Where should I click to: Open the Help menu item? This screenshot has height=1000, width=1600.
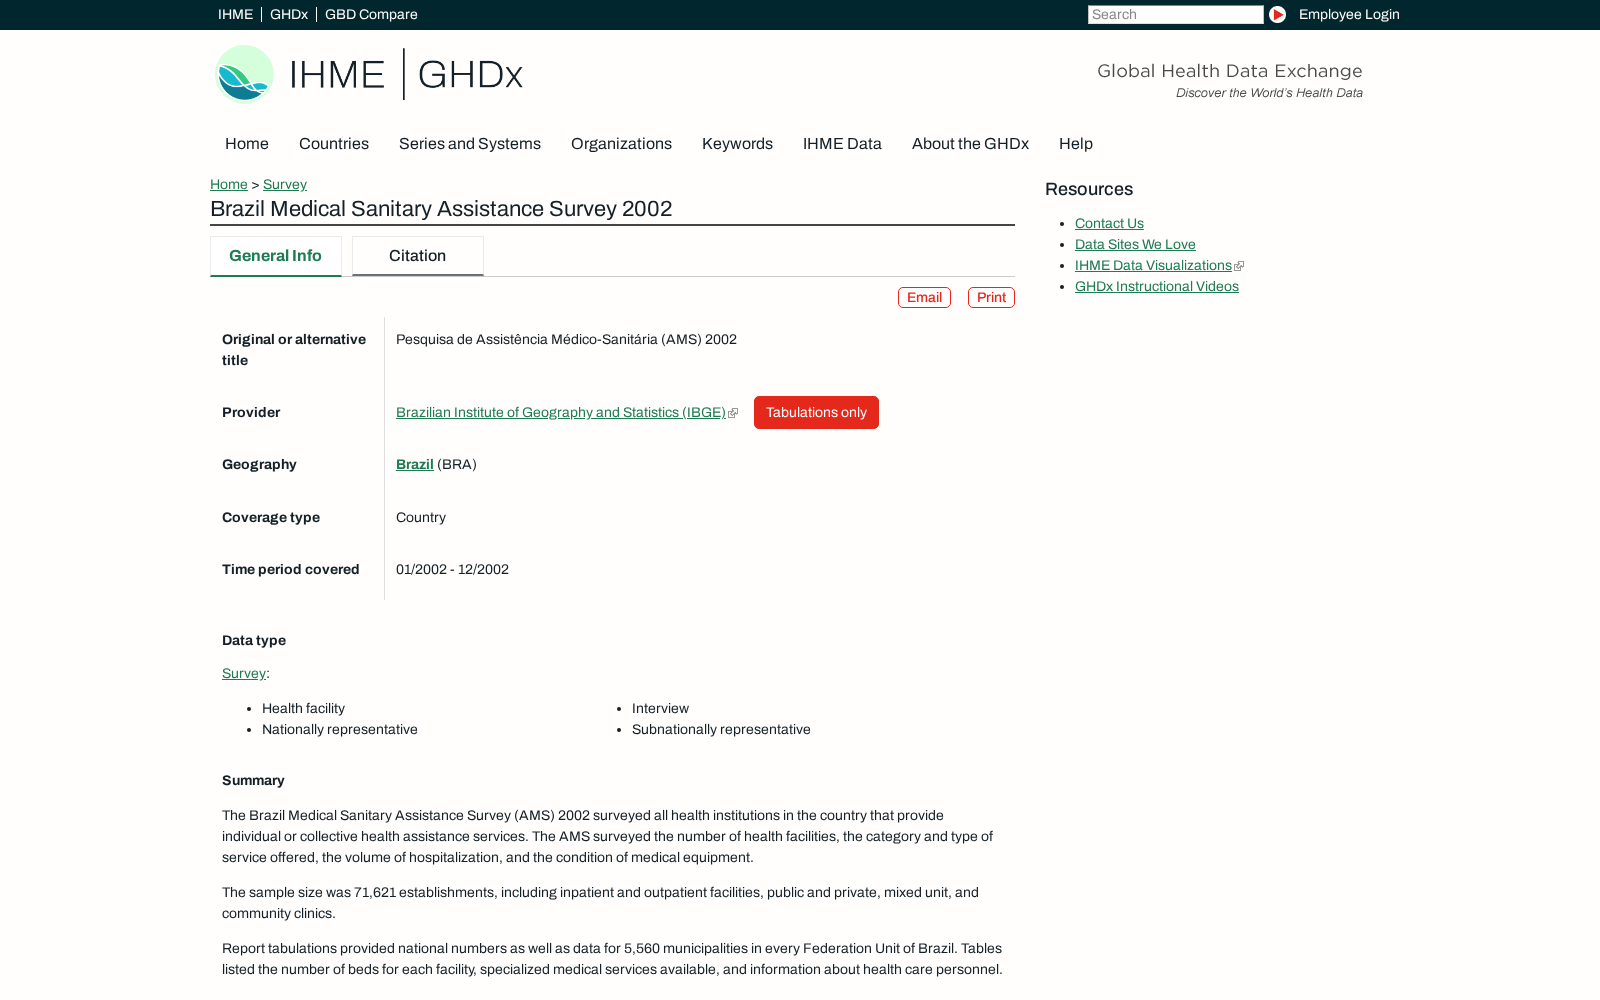coord(1076,144)
